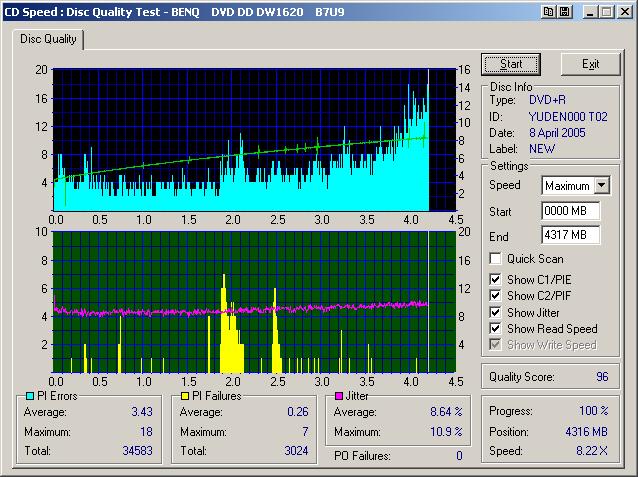Minimize the Disc Quality Test window
Screen dimensions: 638x477
[590, 12]
